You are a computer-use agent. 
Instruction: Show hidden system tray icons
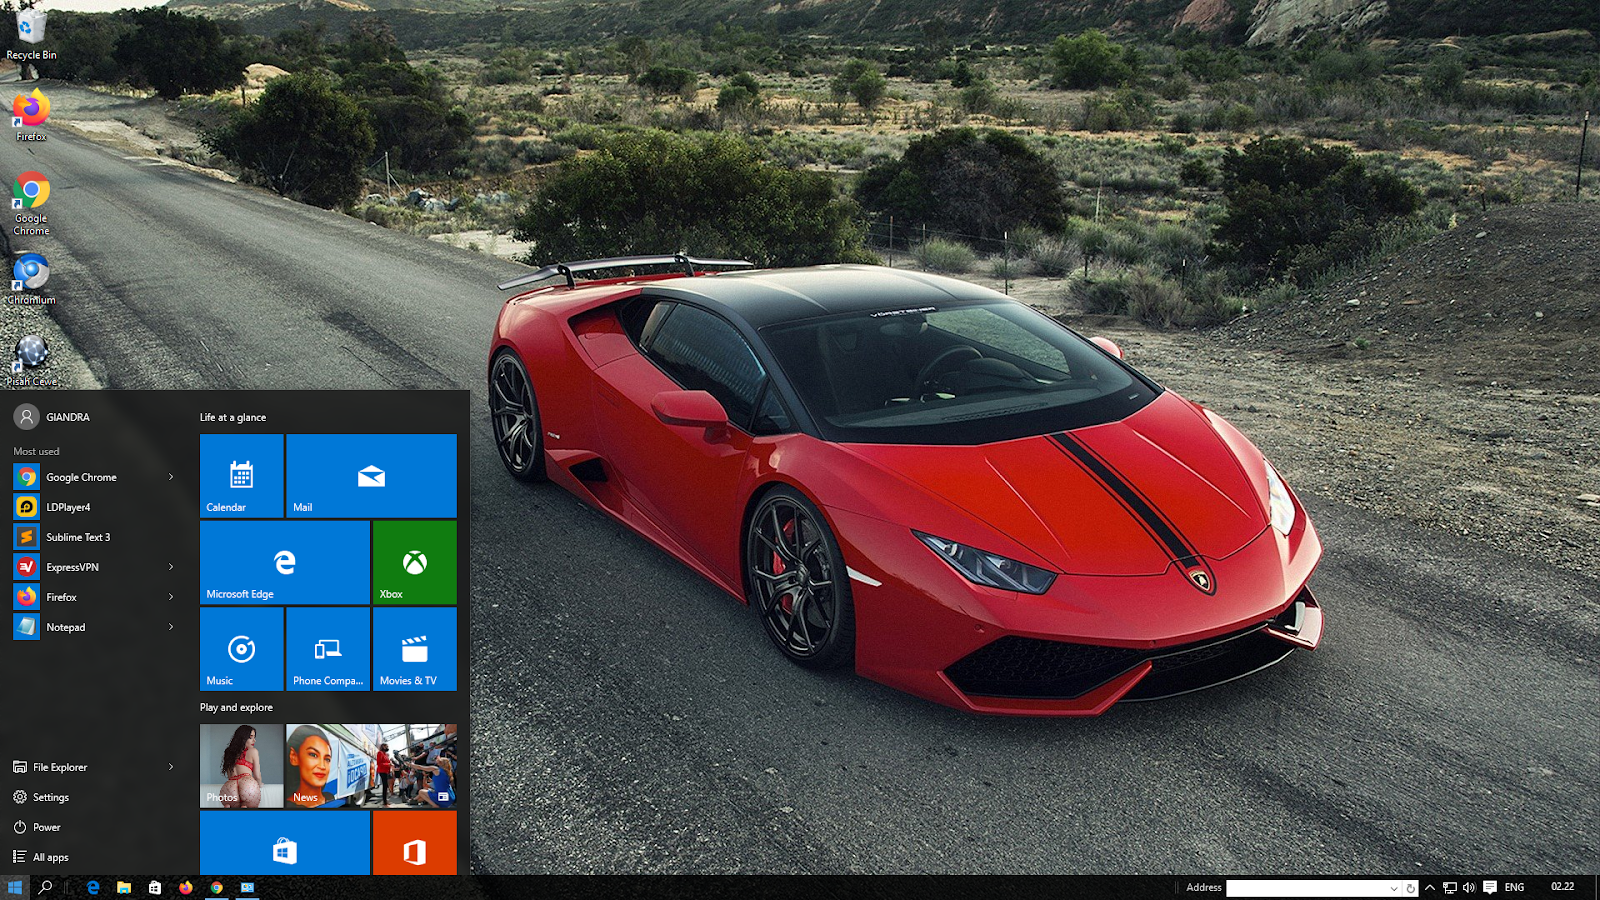click(x=1429, y=886)
